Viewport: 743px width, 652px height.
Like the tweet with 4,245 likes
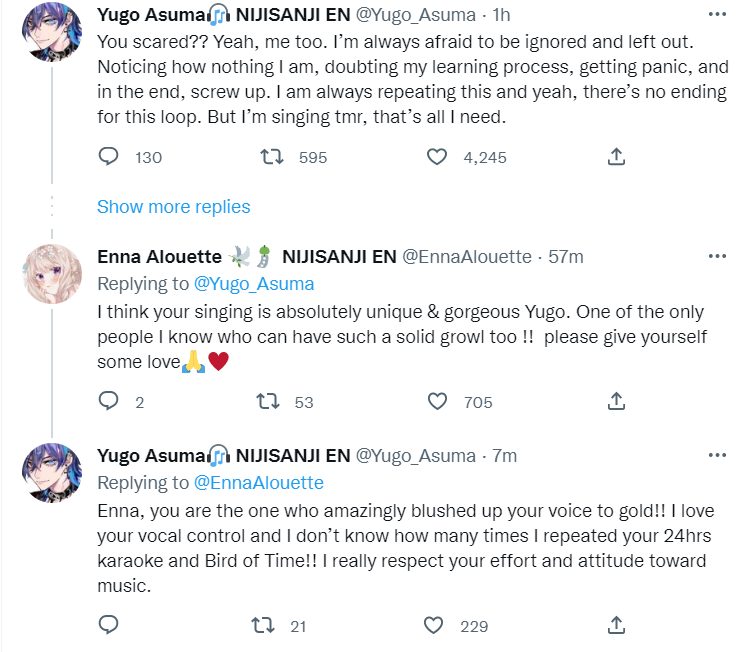tap(436, 157)
